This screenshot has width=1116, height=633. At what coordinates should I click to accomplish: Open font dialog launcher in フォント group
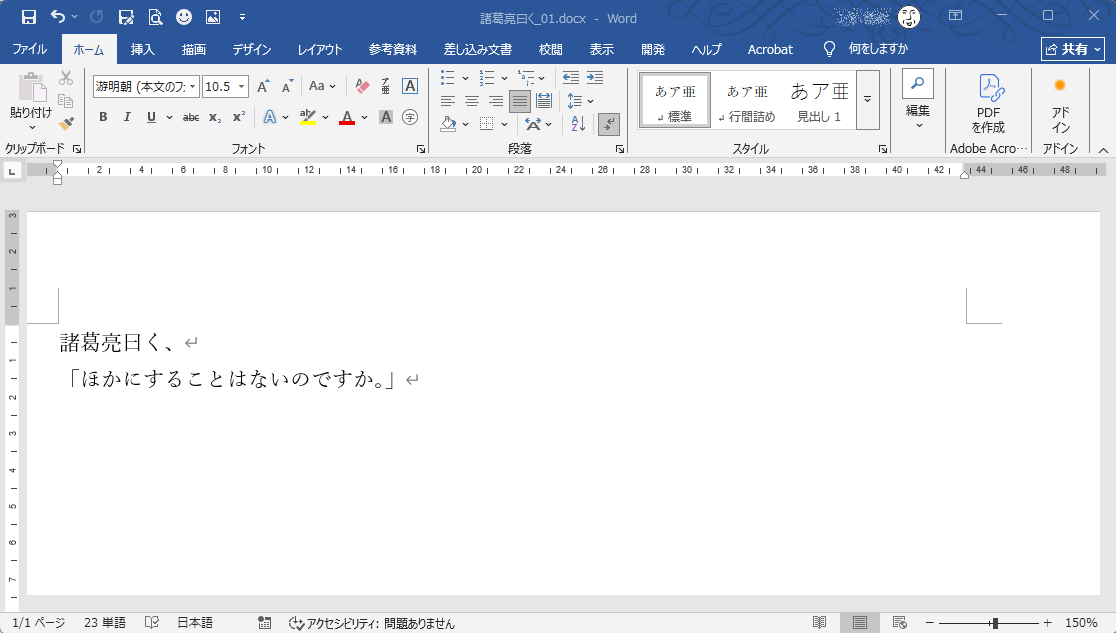coord(421,149)
